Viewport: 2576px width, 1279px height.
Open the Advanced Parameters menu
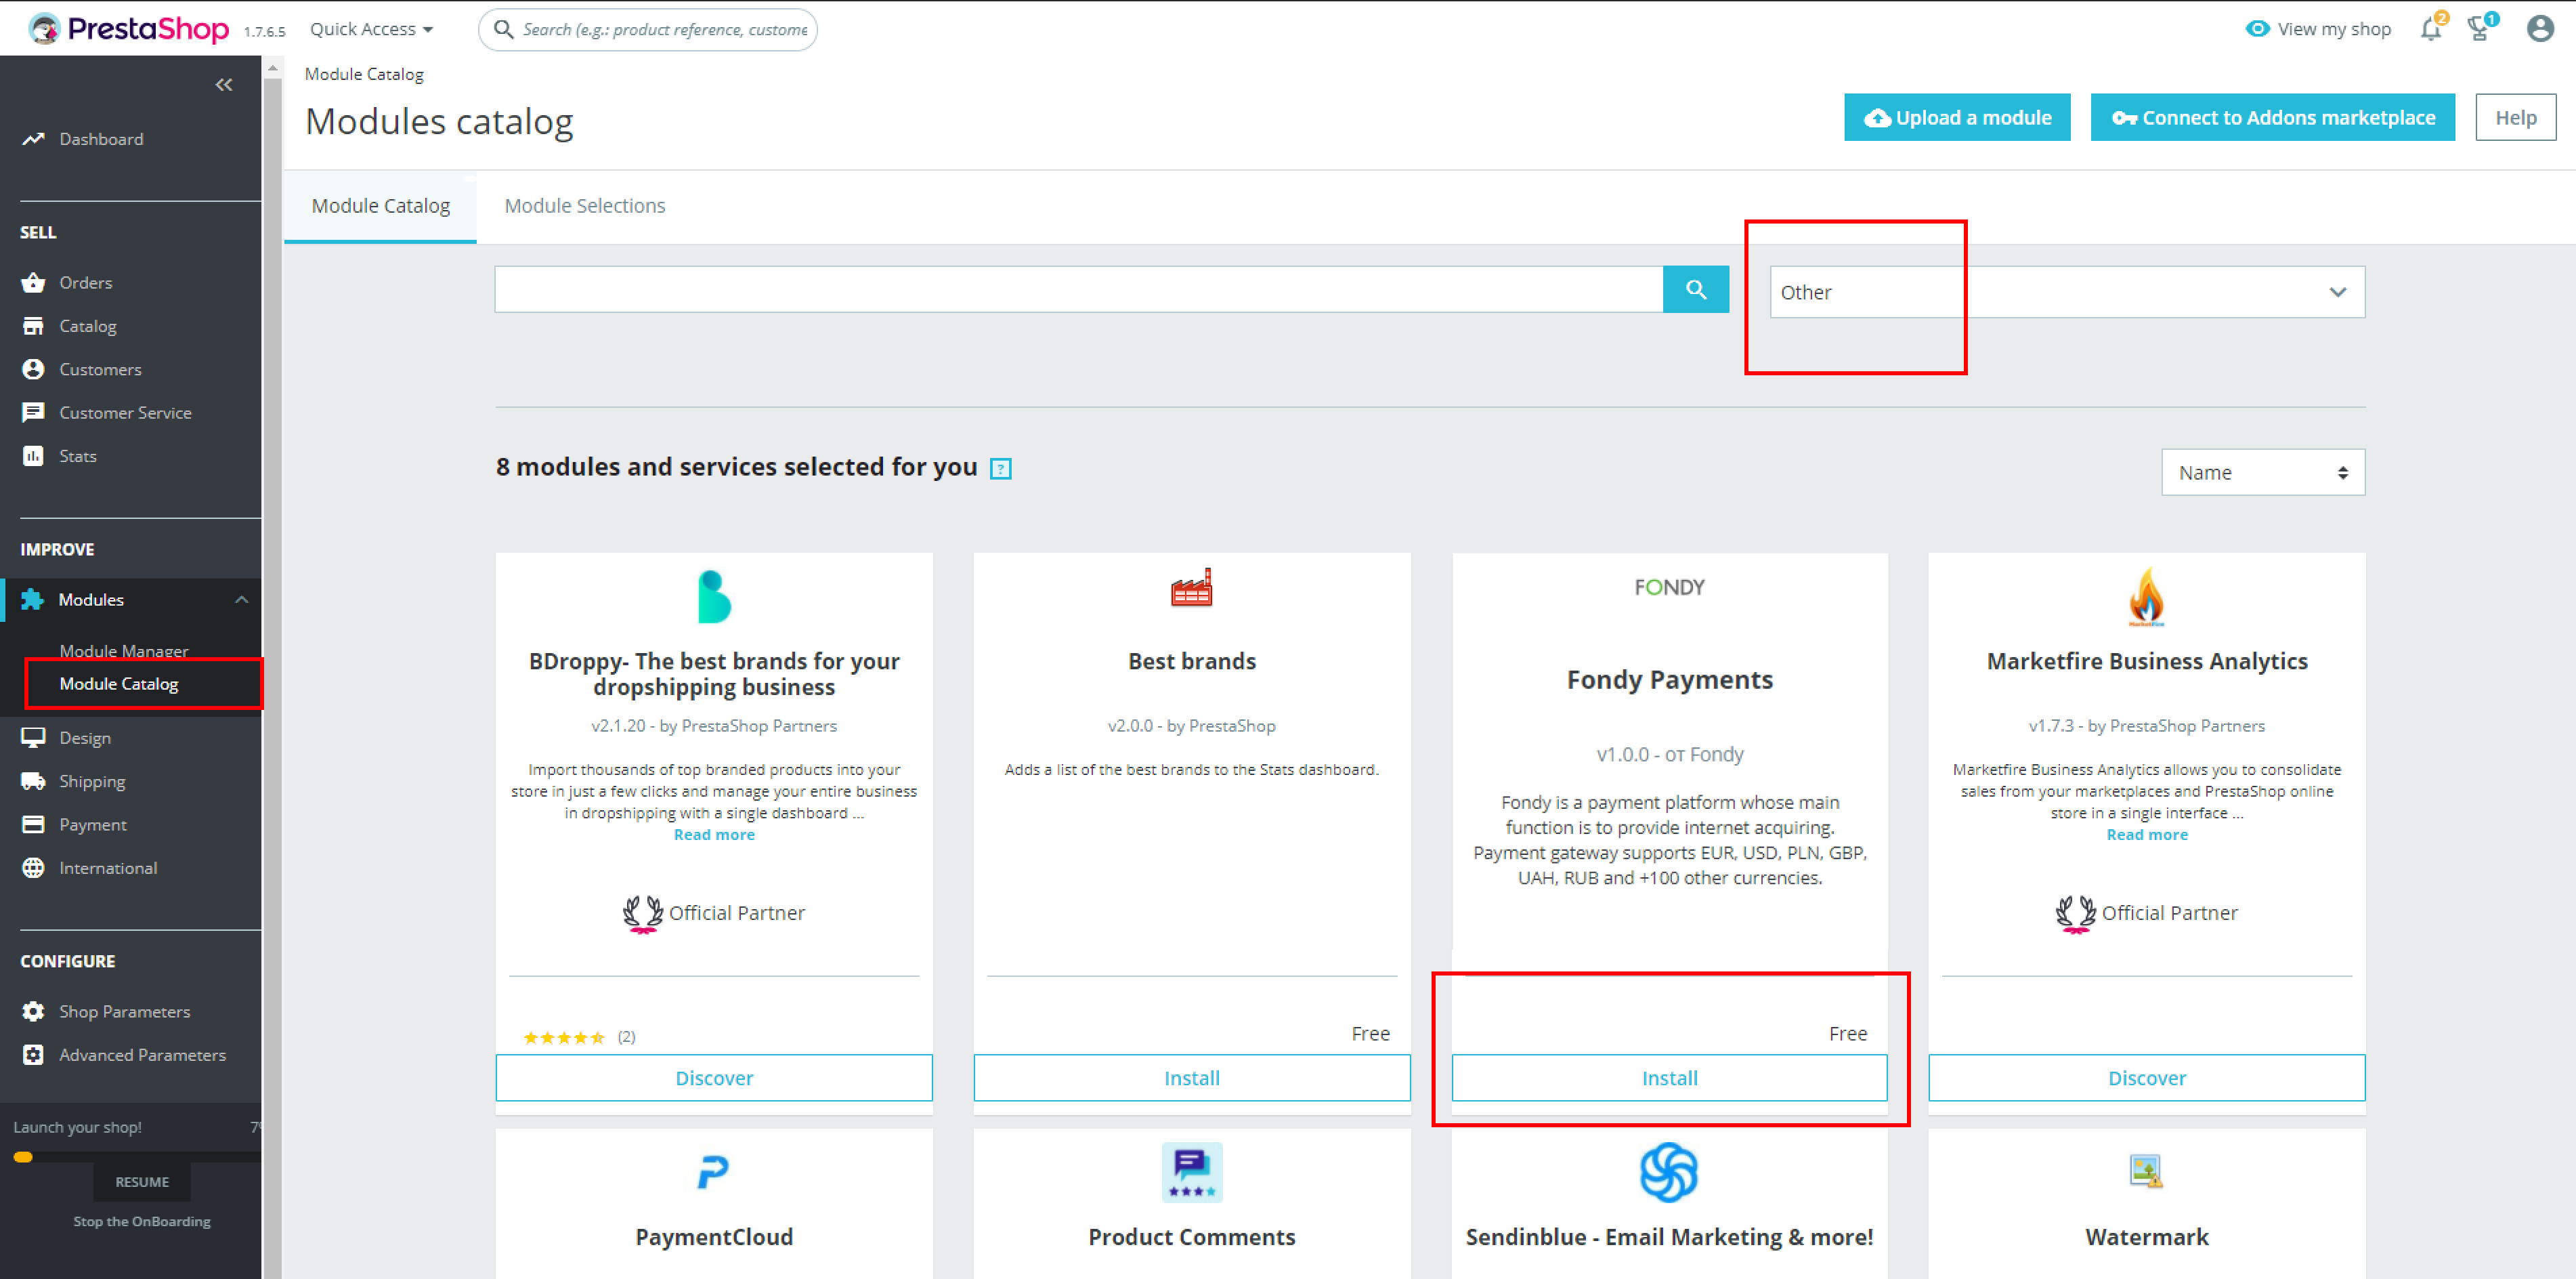[x=142, y=1055]
